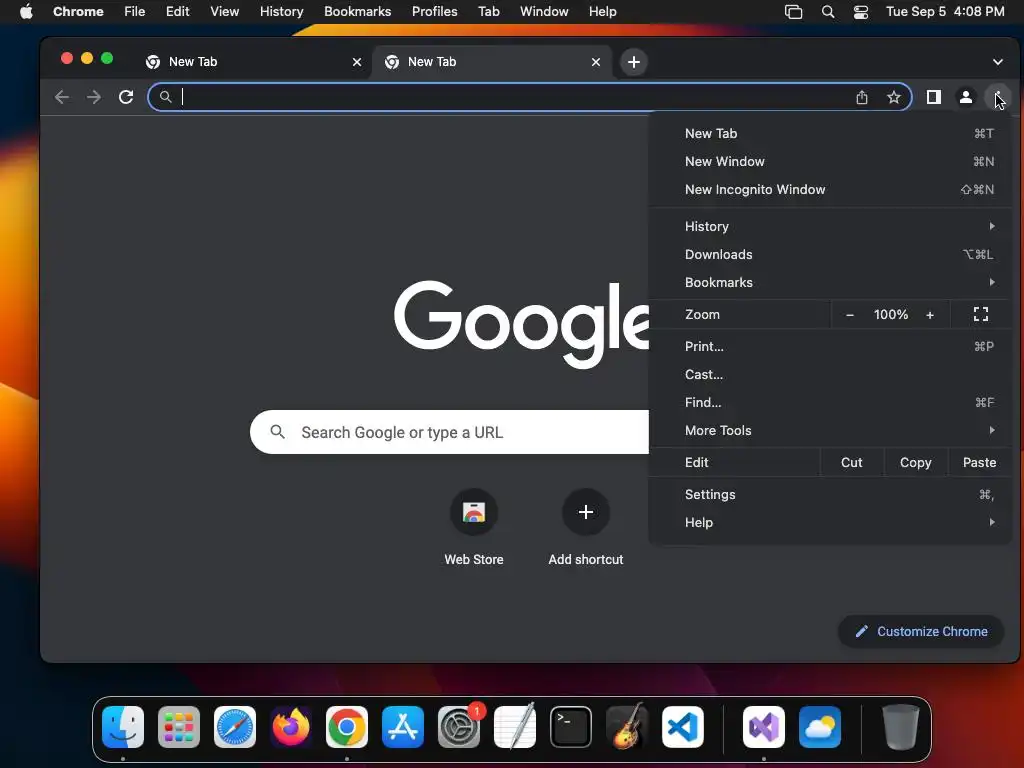Increase zoom with the plus button

pyautogui.click(x=930, y=315)
